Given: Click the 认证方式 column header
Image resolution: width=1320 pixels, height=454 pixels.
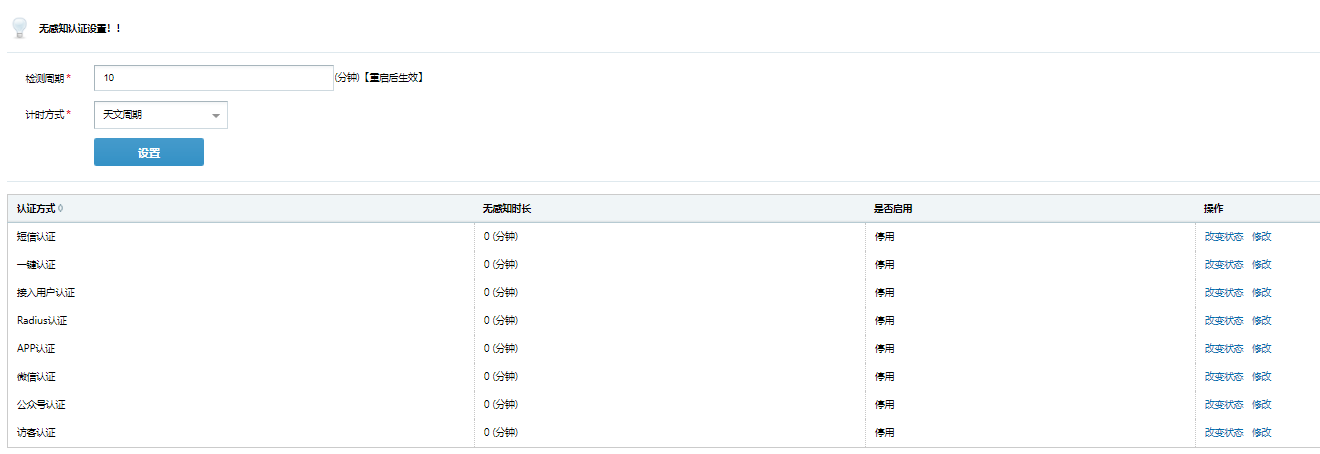Looking at the screenshot, I should point(36,209).
